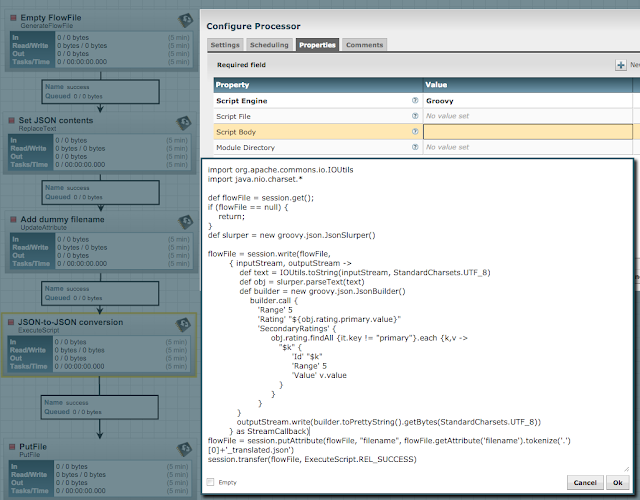Click the 'builder.call {' line in script

(274, 301)
